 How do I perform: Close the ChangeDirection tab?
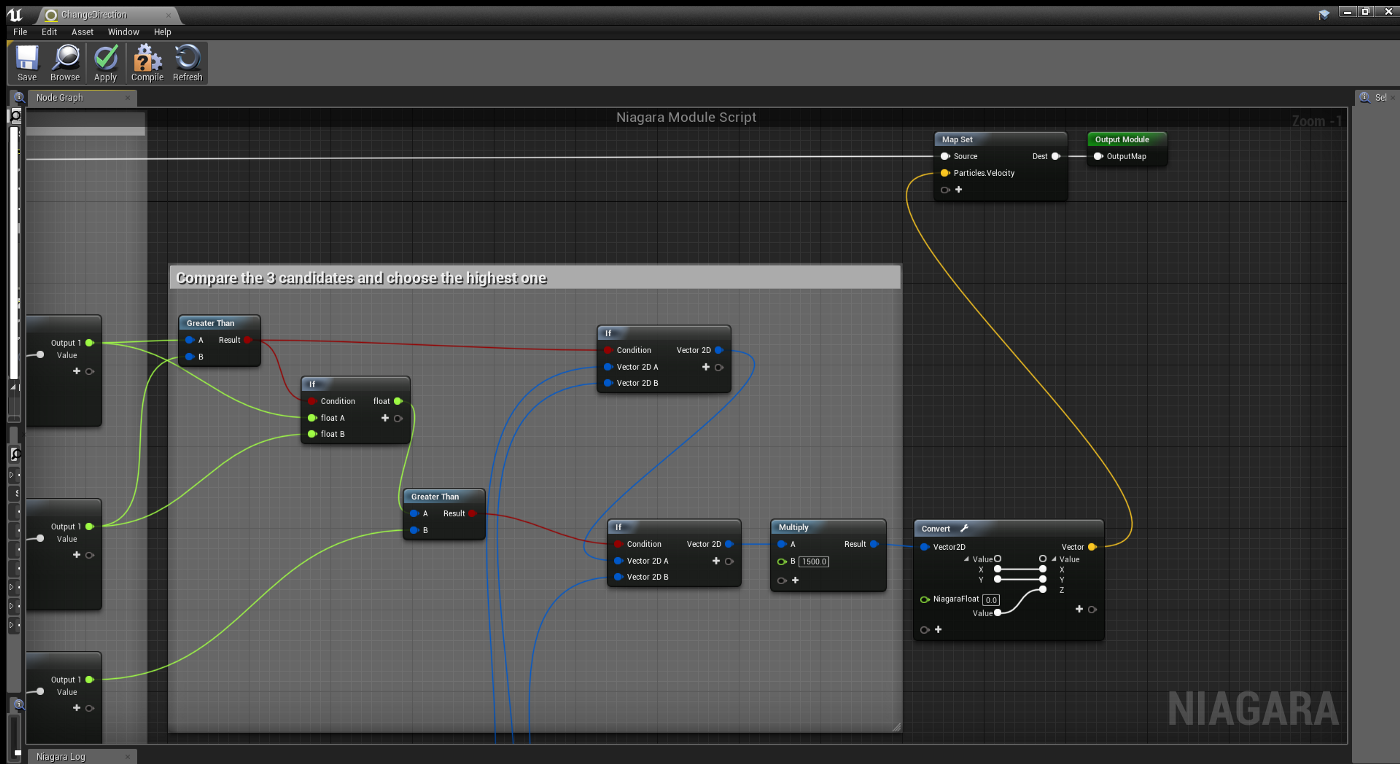[x=169, y=15]
